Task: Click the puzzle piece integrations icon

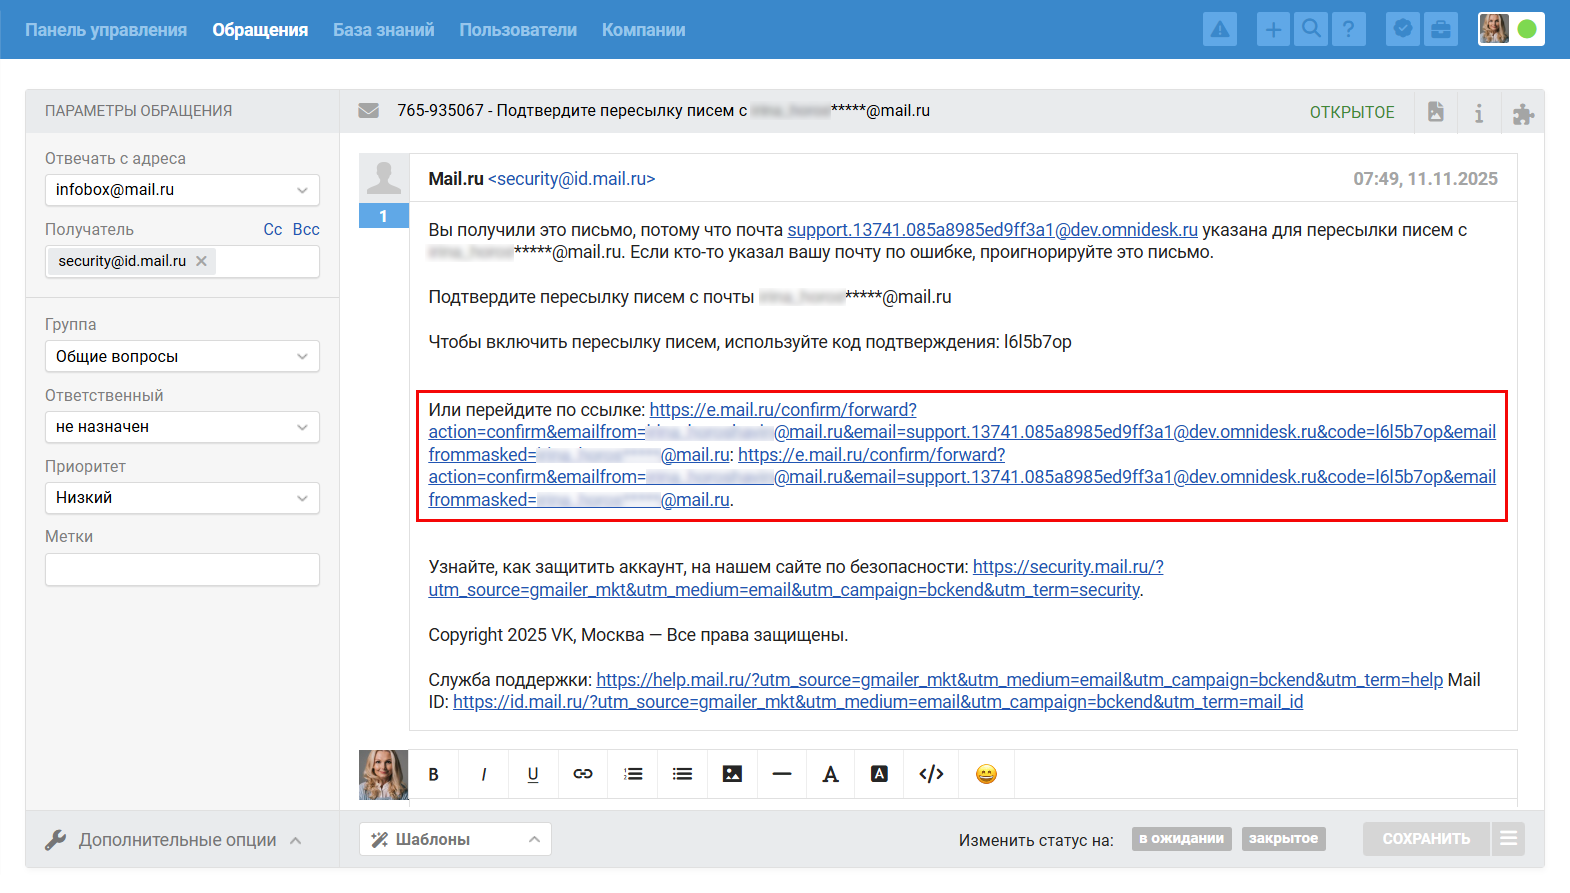Action: point(1523,113)
